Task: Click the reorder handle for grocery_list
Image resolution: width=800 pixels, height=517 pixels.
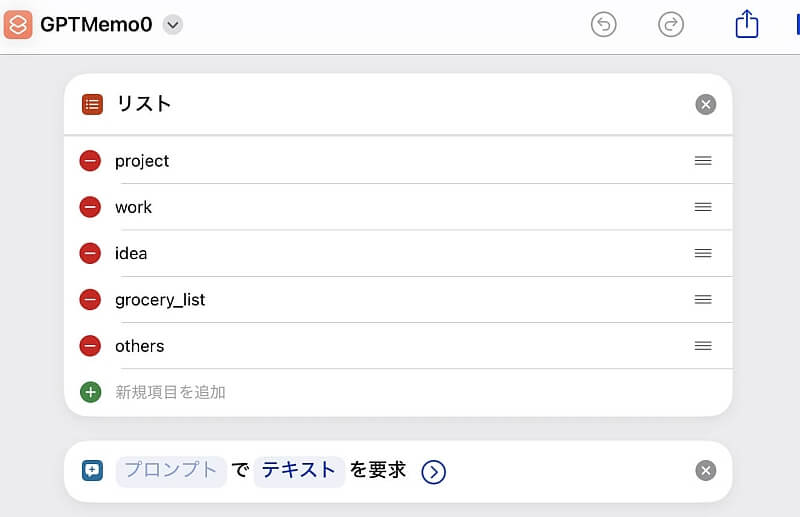Action: click(703, 300)
